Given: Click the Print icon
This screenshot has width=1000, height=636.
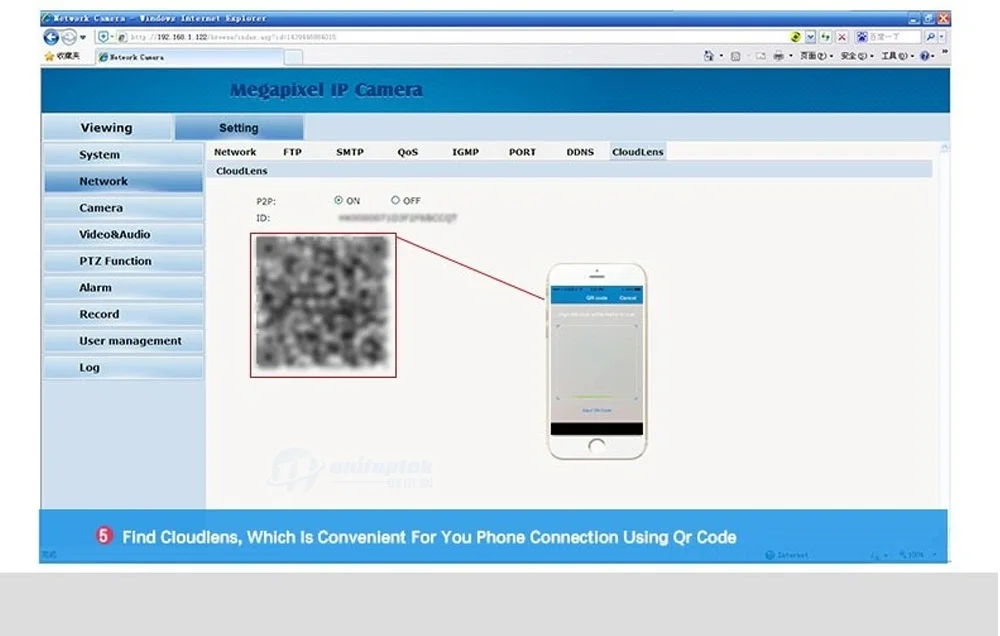Looking at the screenshot, I should pyautogui.click(x=778, y=56).
